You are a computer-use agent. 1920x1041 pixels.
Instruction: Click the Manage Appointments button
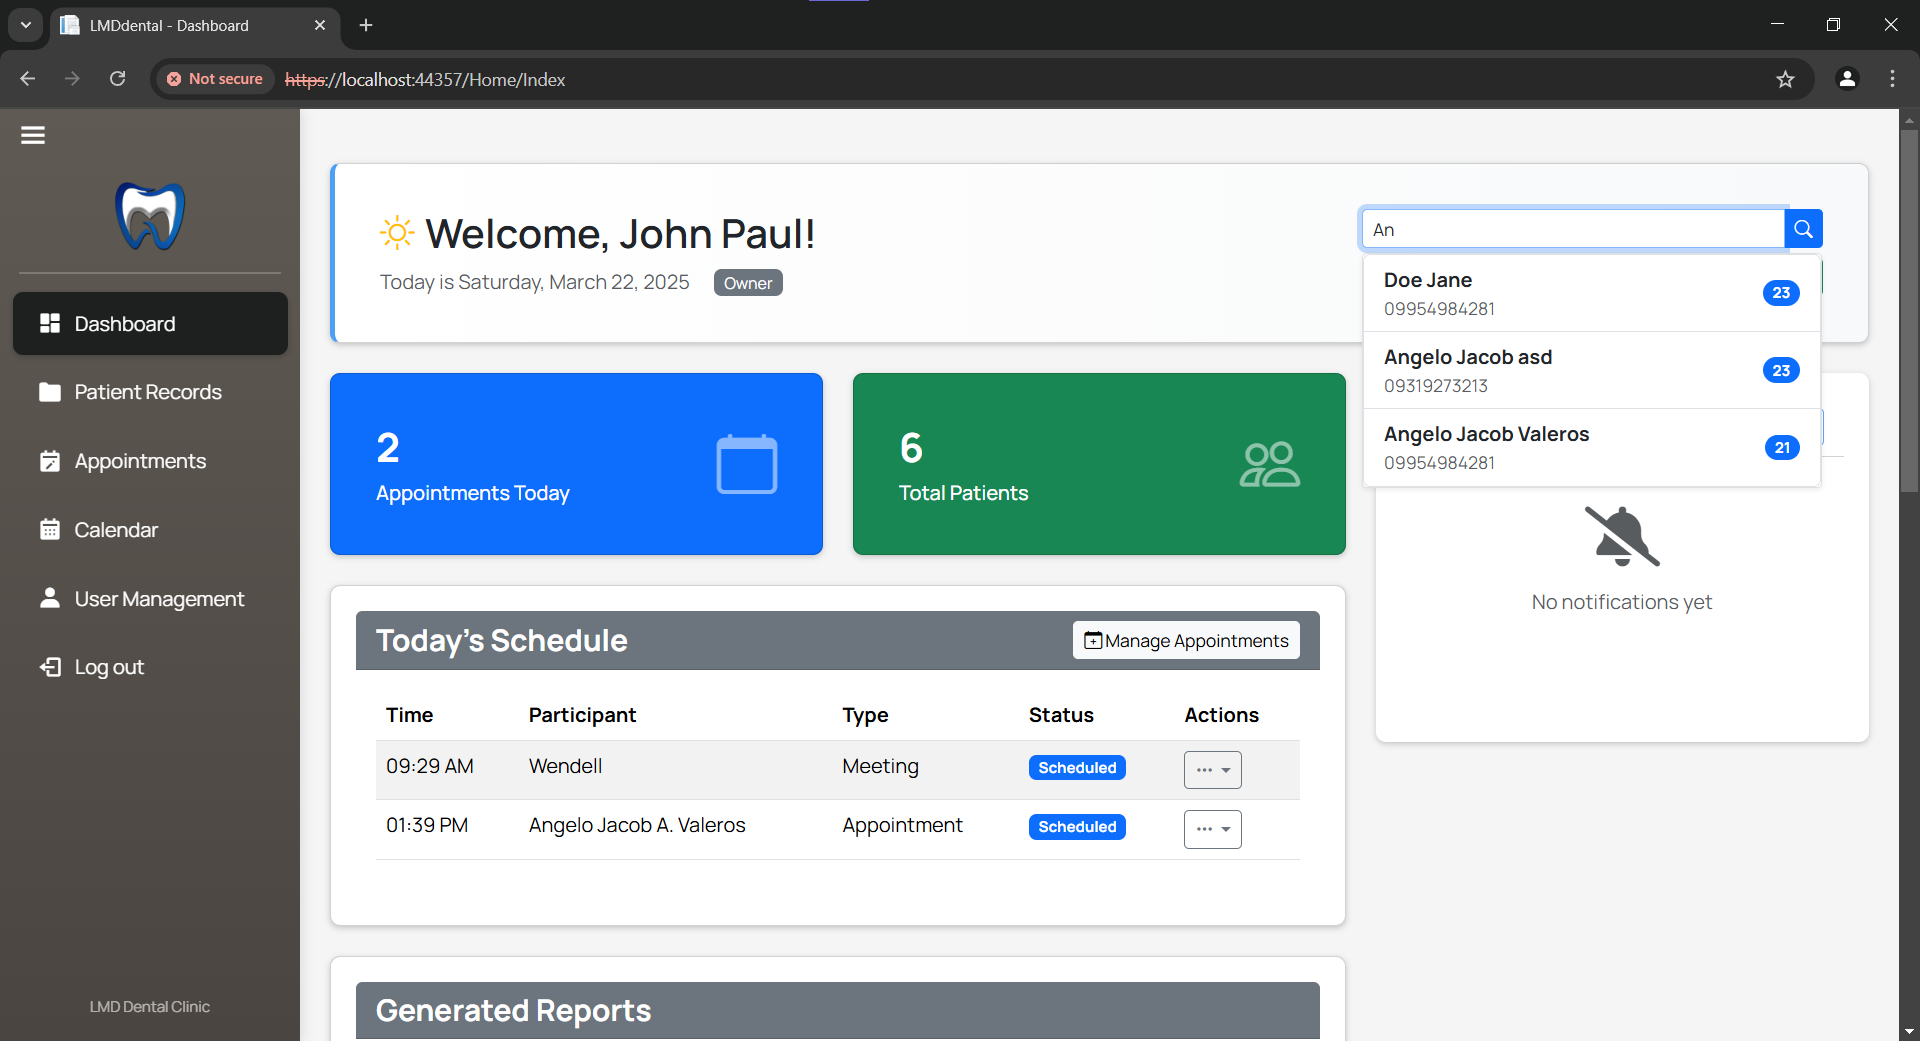1185,640
